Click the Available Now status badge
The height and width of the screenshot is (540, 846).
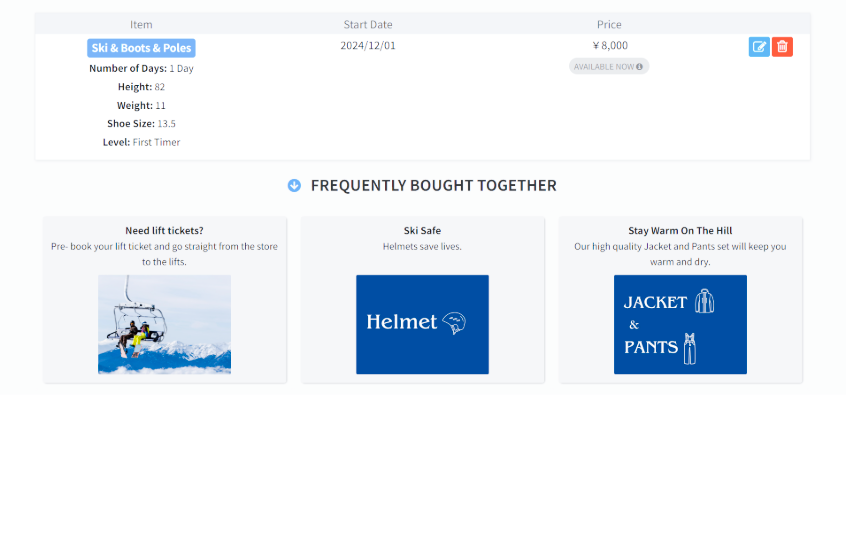(x=609, y=66)
